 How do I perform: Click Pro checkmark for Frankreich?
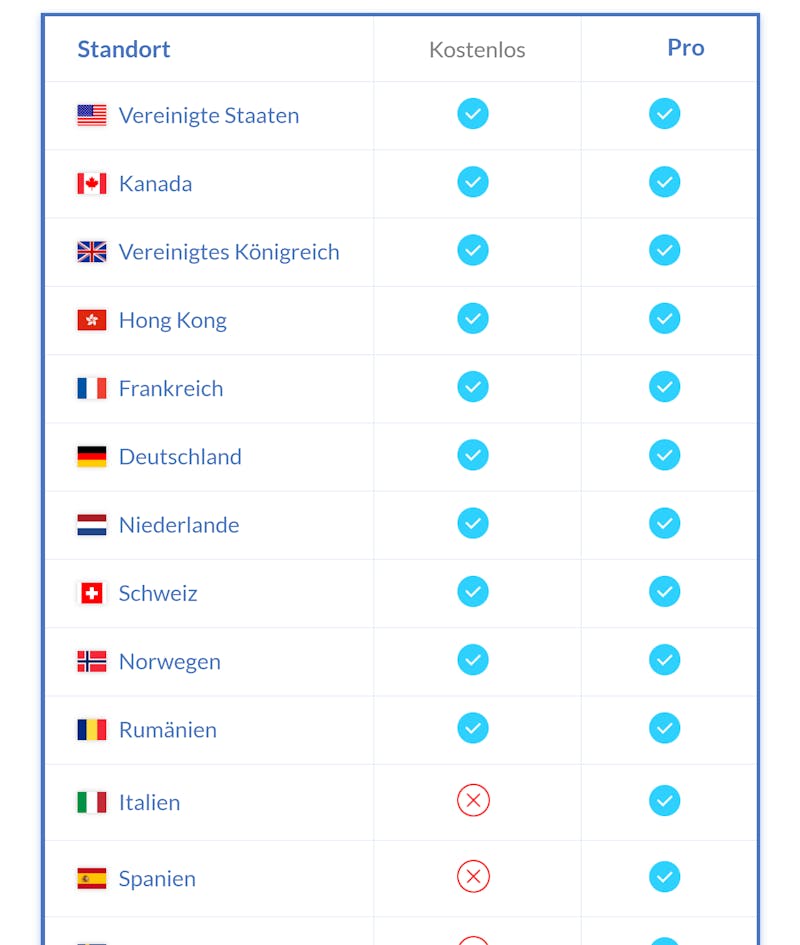pos(664,386)
